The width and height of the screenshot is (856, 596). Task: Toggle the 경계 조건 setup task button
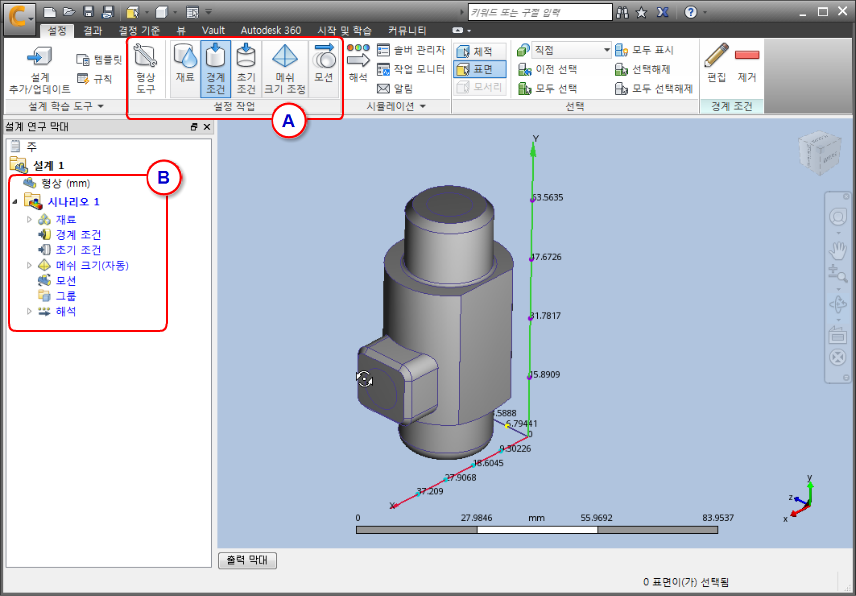click(216, 68)
